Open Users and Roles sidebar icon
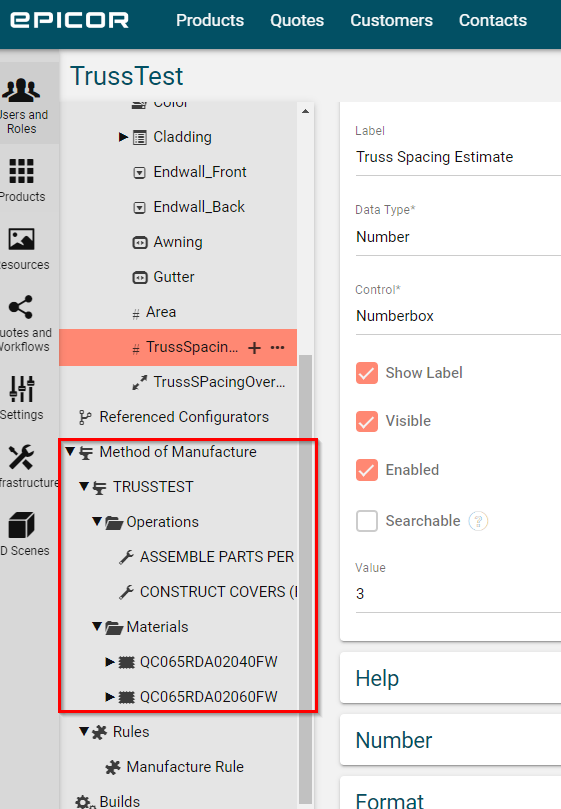 [21, 90]
